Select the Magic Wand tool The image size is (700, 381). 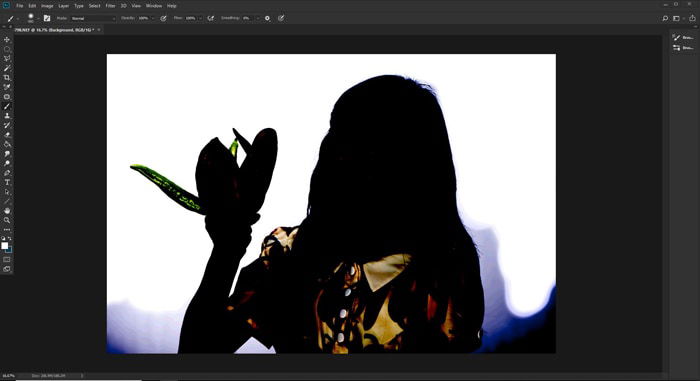7,68
